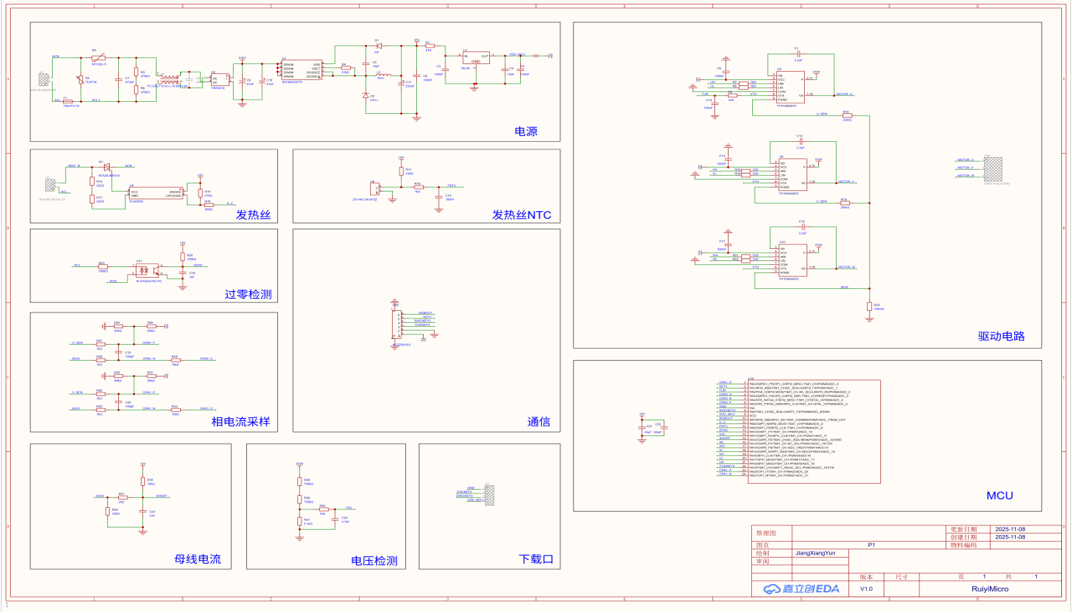This screenshot has width=1072, height=613.
Task: Select the download header in 下载口 block
Action: coord(490,495)
